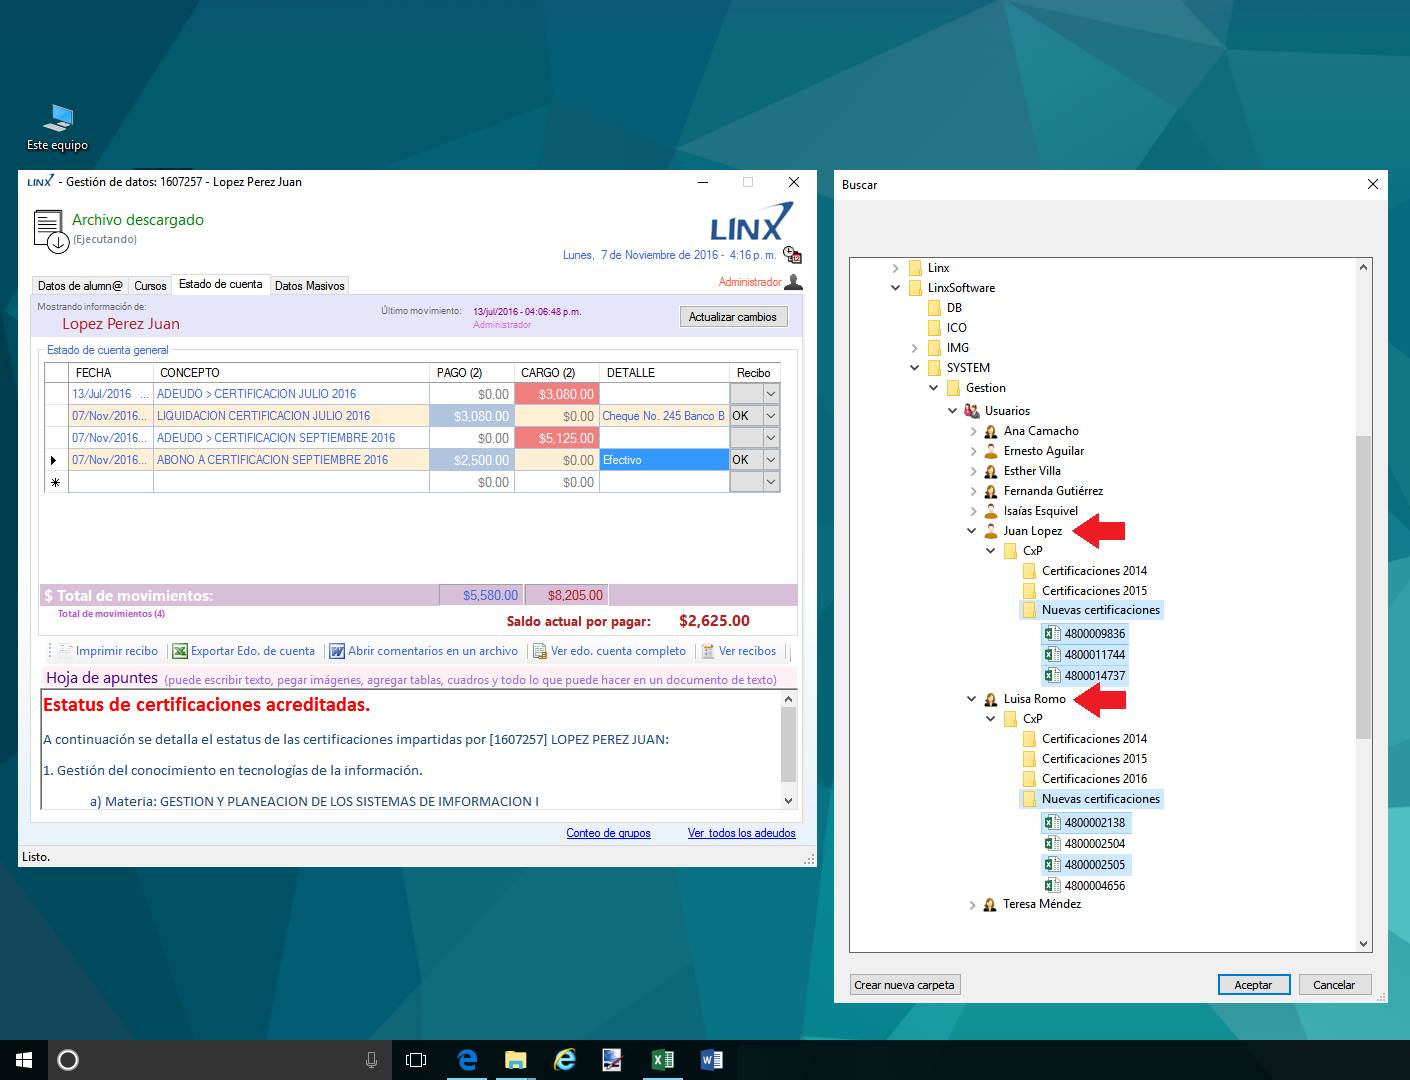
Task: Switch to Word on the taskbar
Action: [x=711, y=1060]
